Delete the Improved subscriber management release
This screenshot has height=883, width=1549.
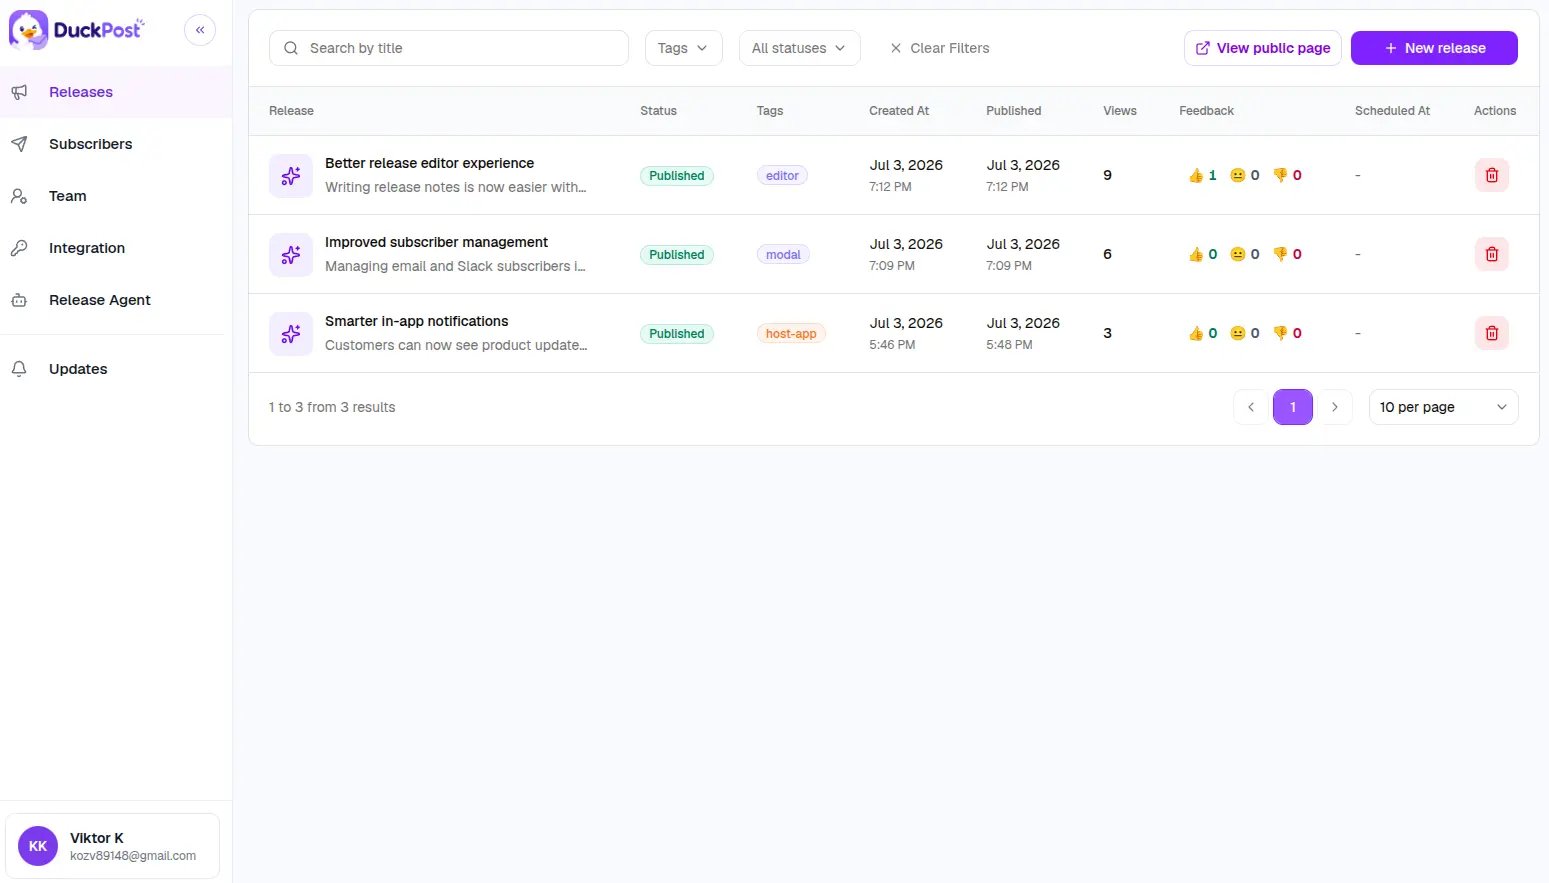[x=1491, y=254]
